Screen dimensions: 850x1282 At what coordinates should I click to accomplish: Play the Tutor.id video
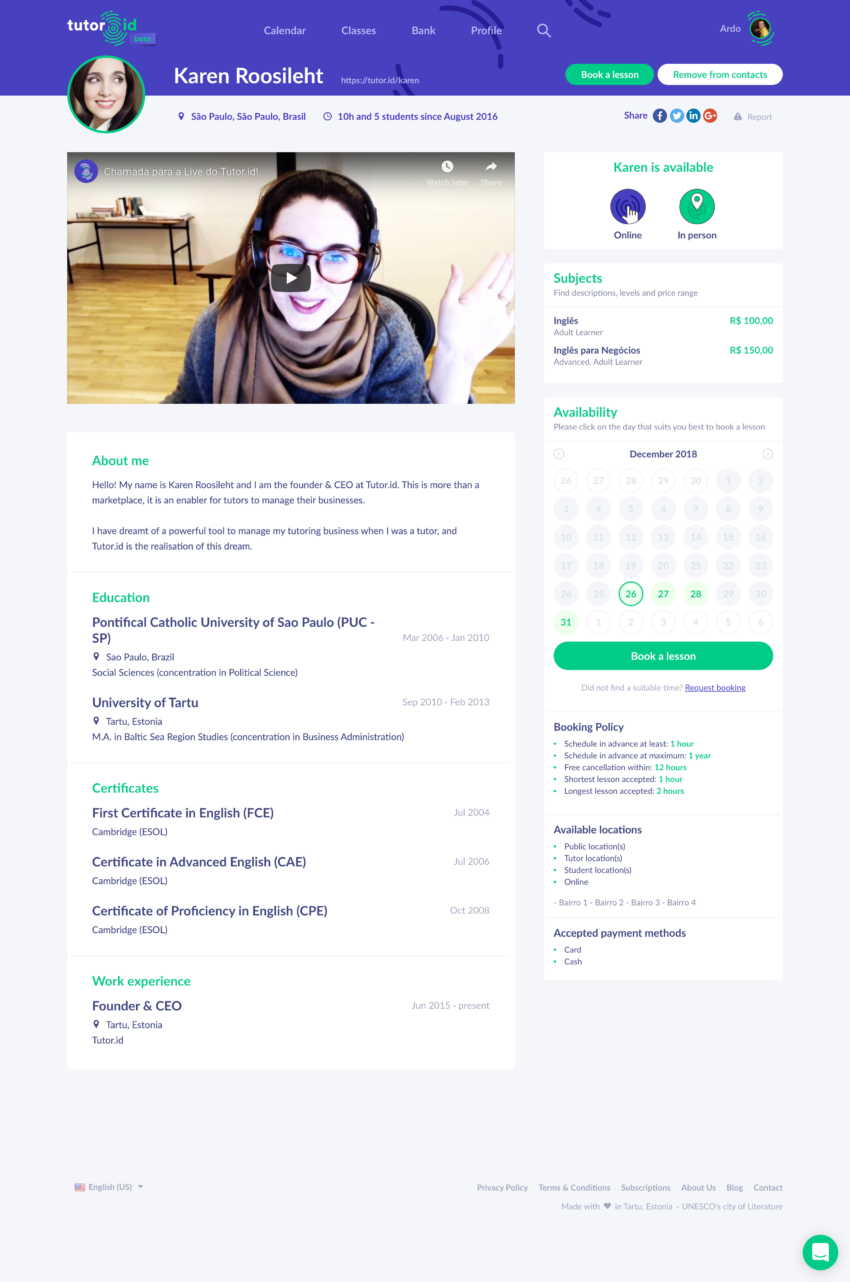290,279
